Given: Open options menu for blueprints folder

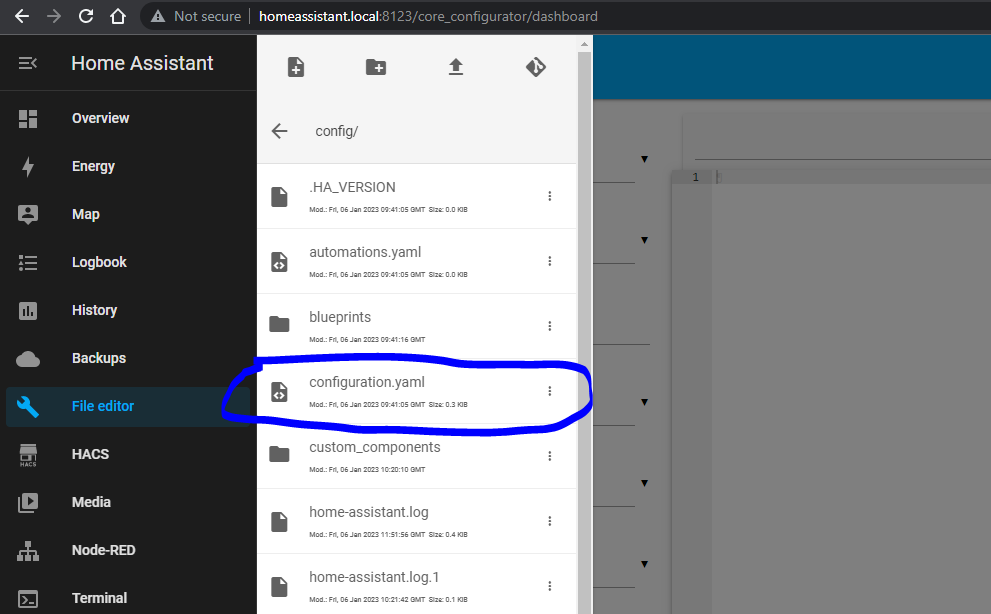Looking at the screenshot, I should click(550, 326).
